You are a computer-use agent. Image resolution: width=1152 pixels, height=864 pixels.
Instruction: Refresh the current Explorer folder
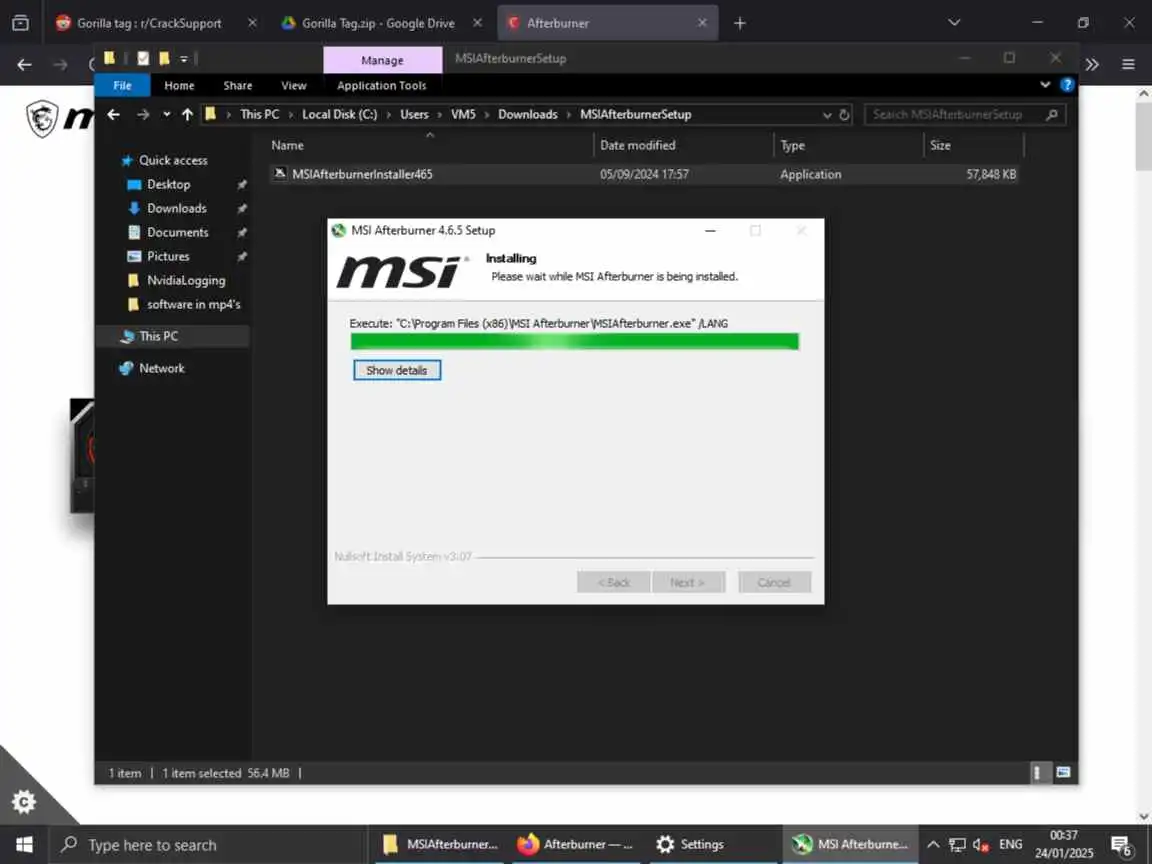pyautogui.click(x=844, y=115)
